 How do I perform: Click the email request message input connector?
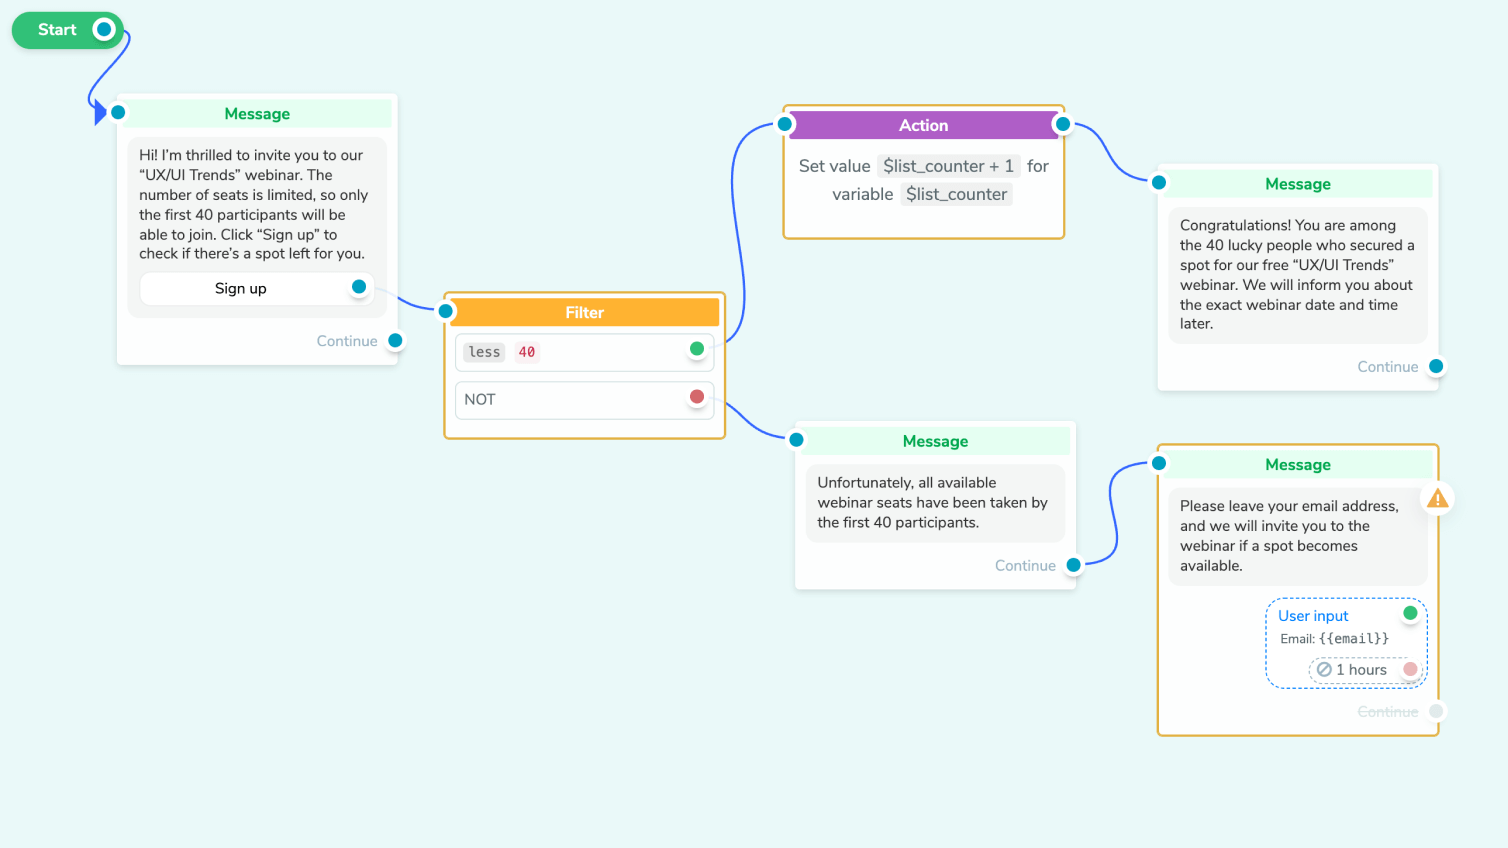coord(1159,463)
